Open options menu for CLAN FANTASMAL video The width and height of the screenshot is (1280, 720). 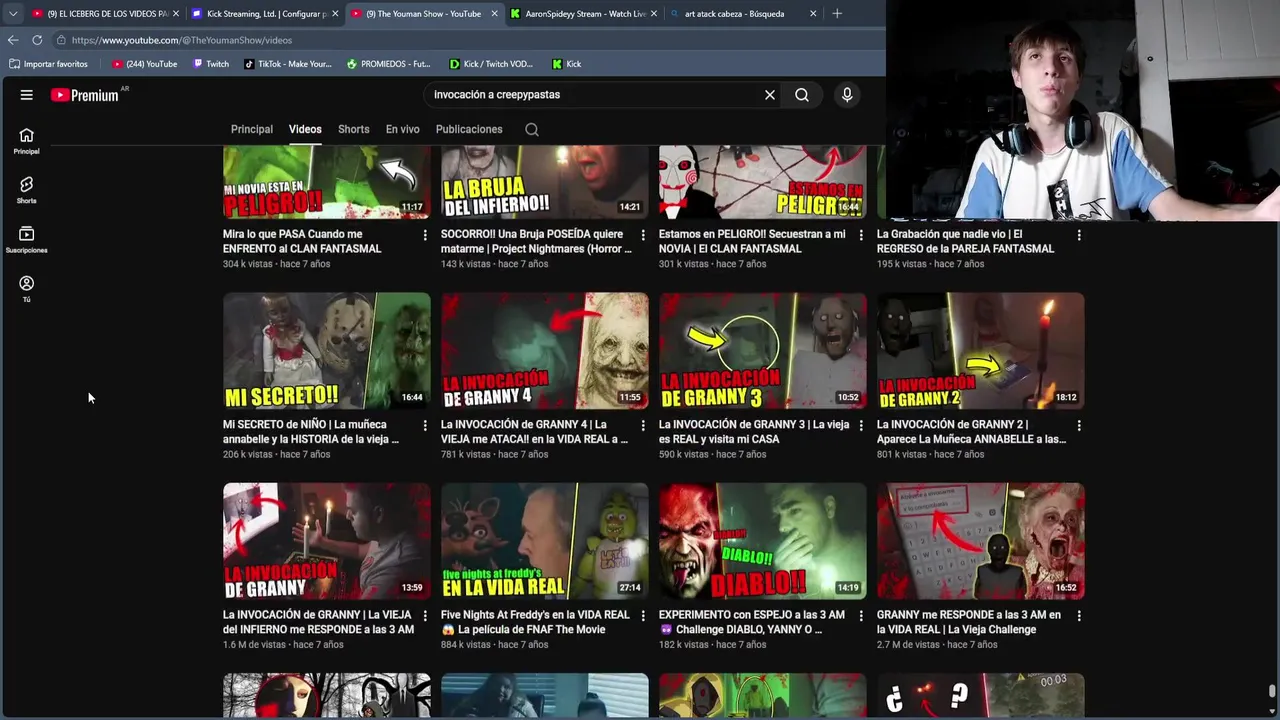425,235
